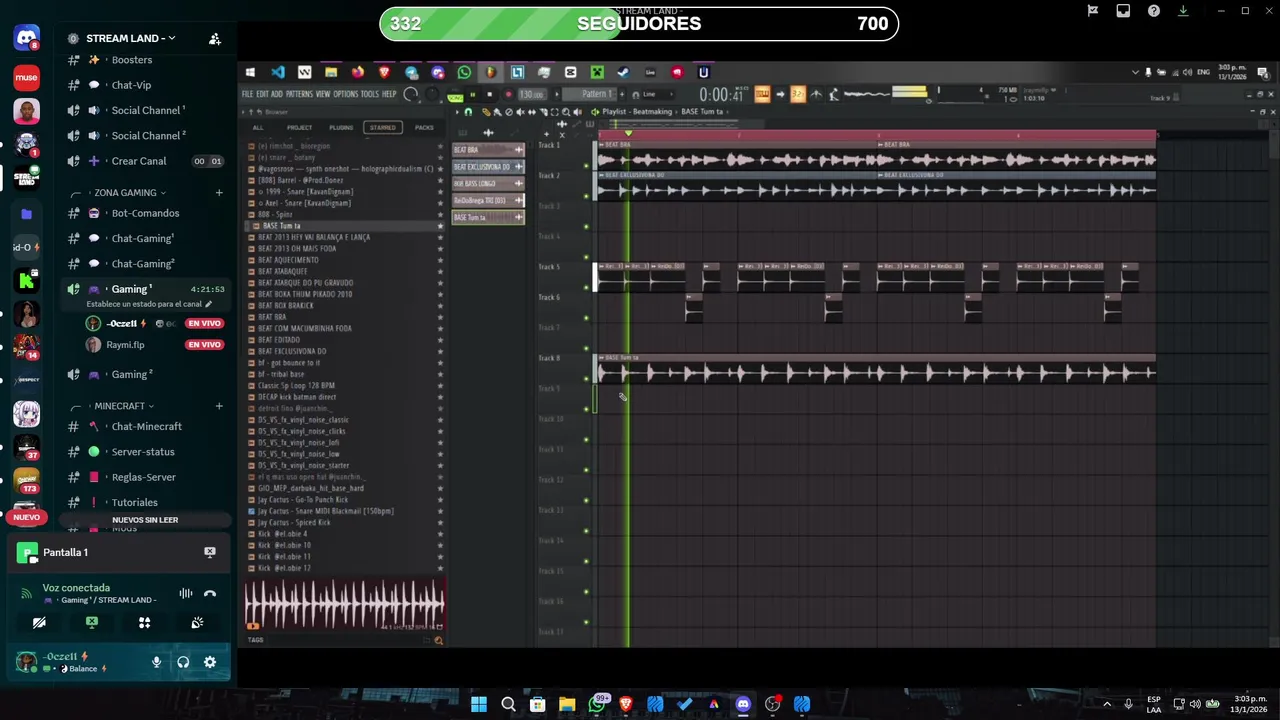Join the Gaming ² voice channel
This screenshot has width=1280, height=720.
(x=132, y=374)
